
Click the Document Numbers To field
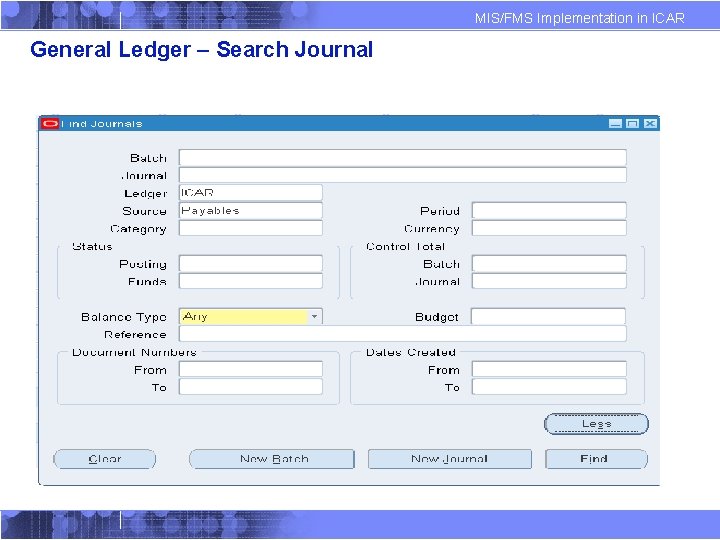(x=251, y=387)
